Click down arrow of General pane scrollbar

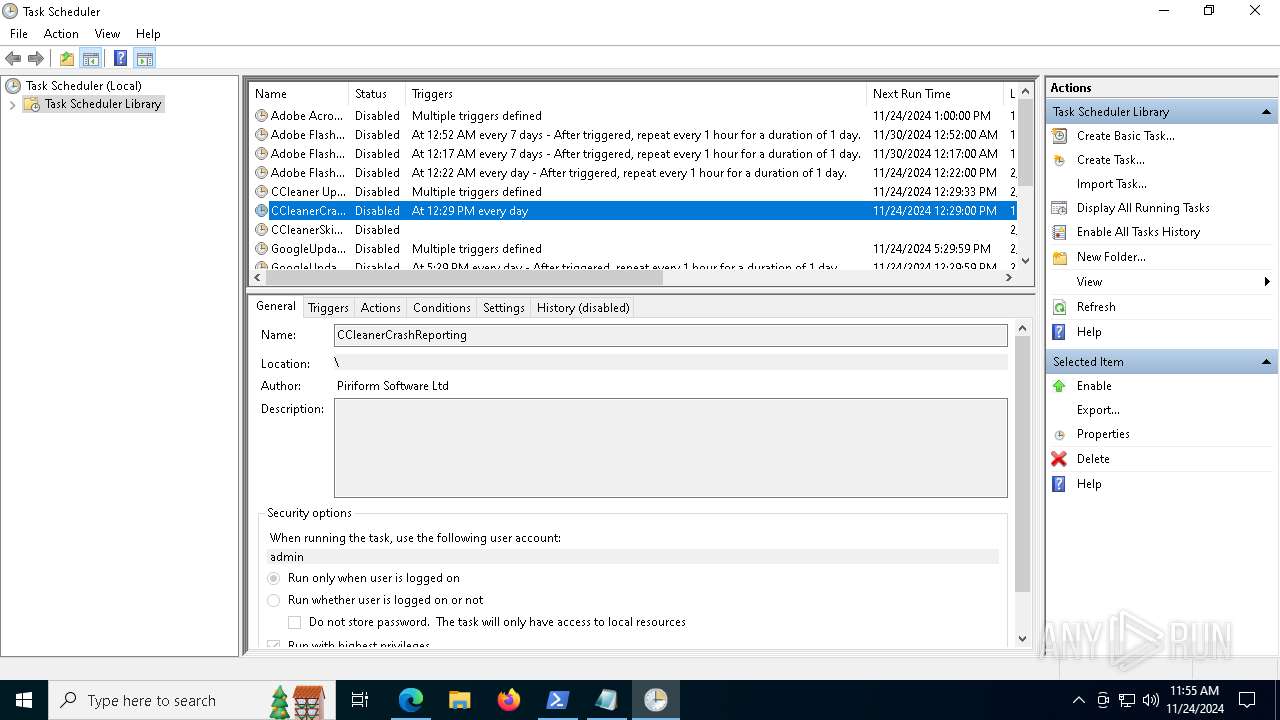click(x=1022, y=638)
